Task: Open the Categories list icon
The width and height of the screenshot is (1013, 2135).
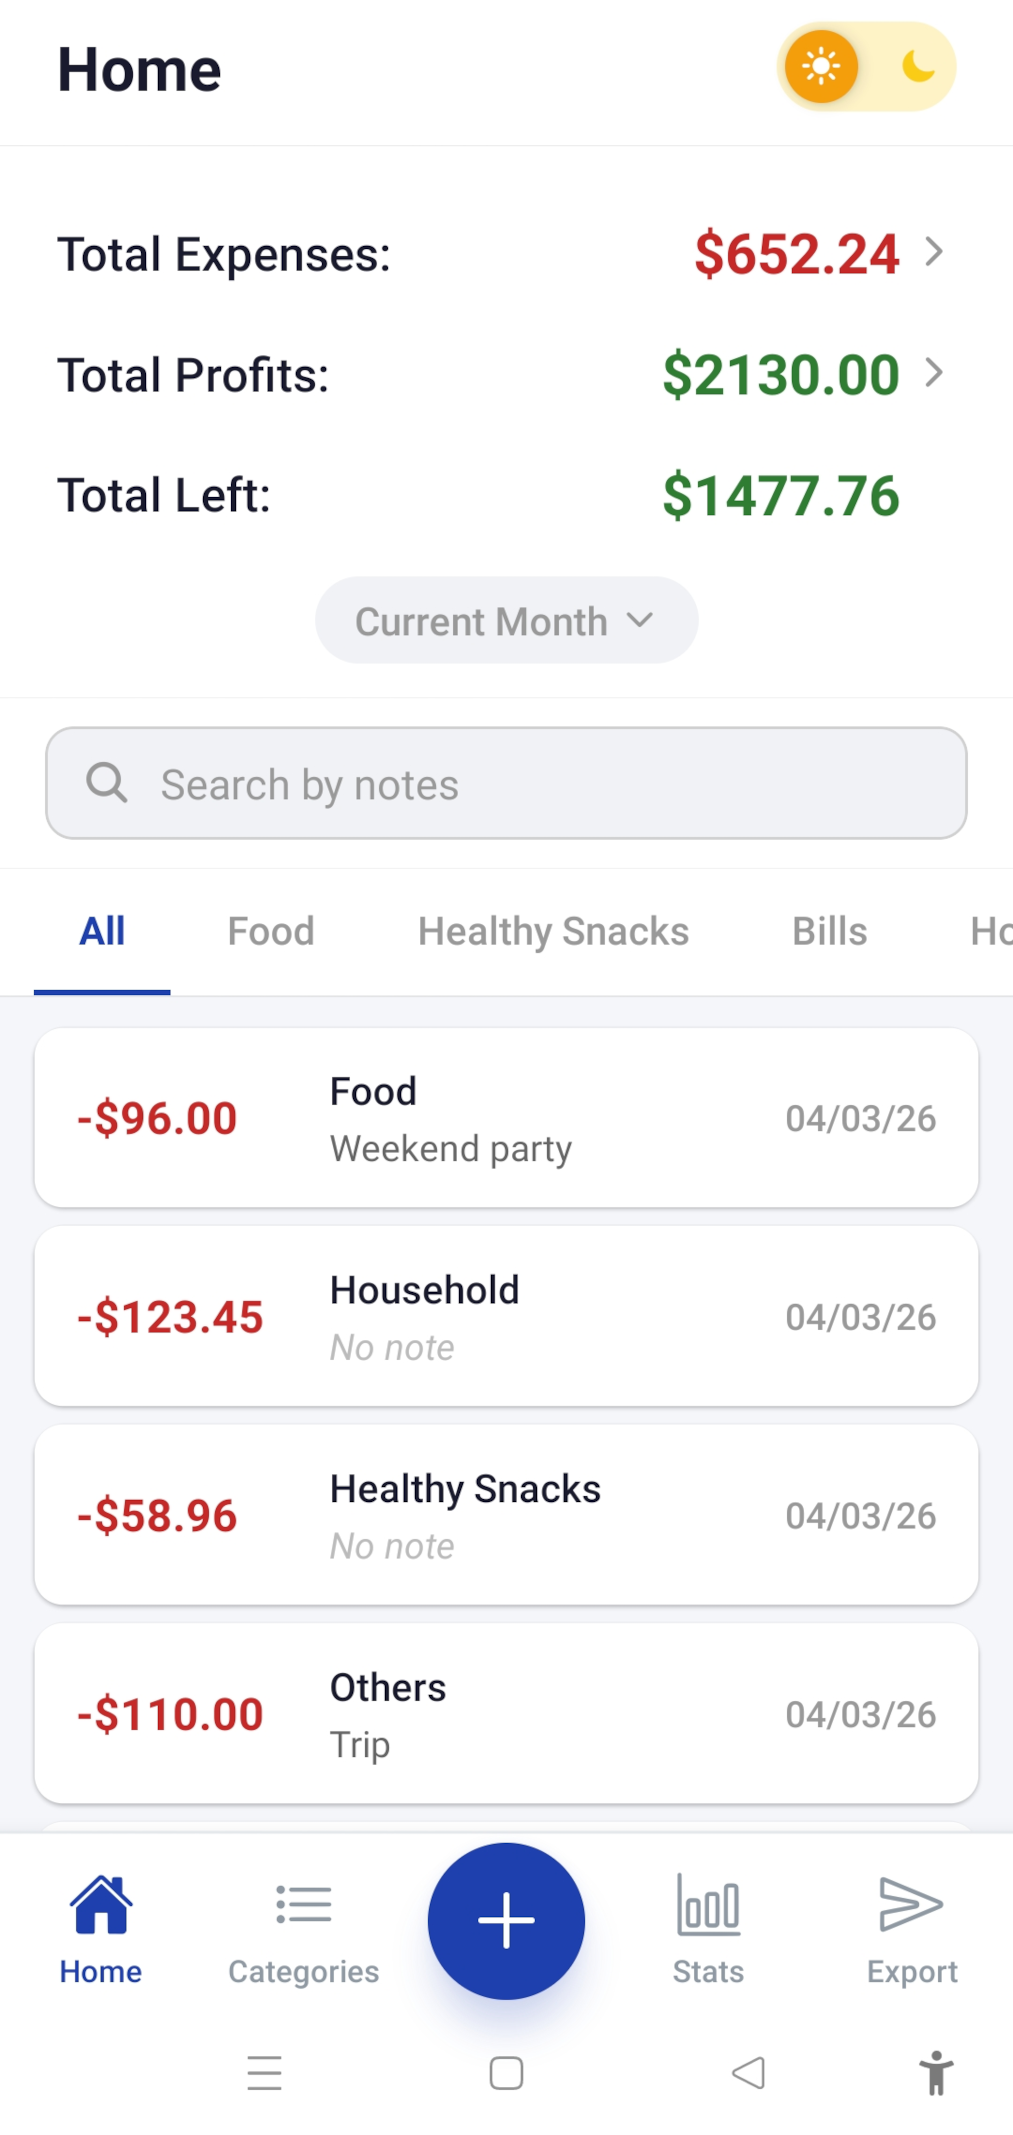Action: [x=303, y=1906]
